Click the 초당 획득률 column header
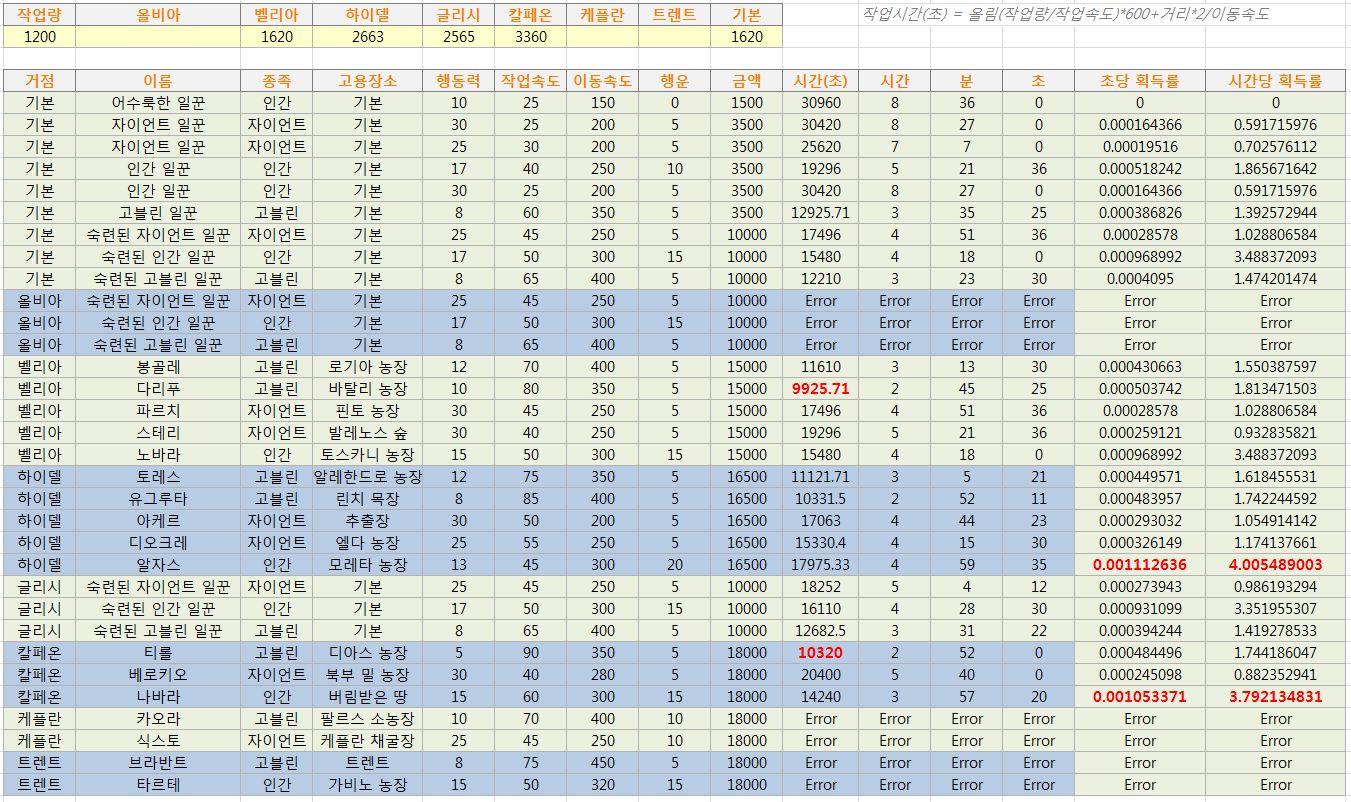Screen dimensions: 1351x802 coord(1139,81)
